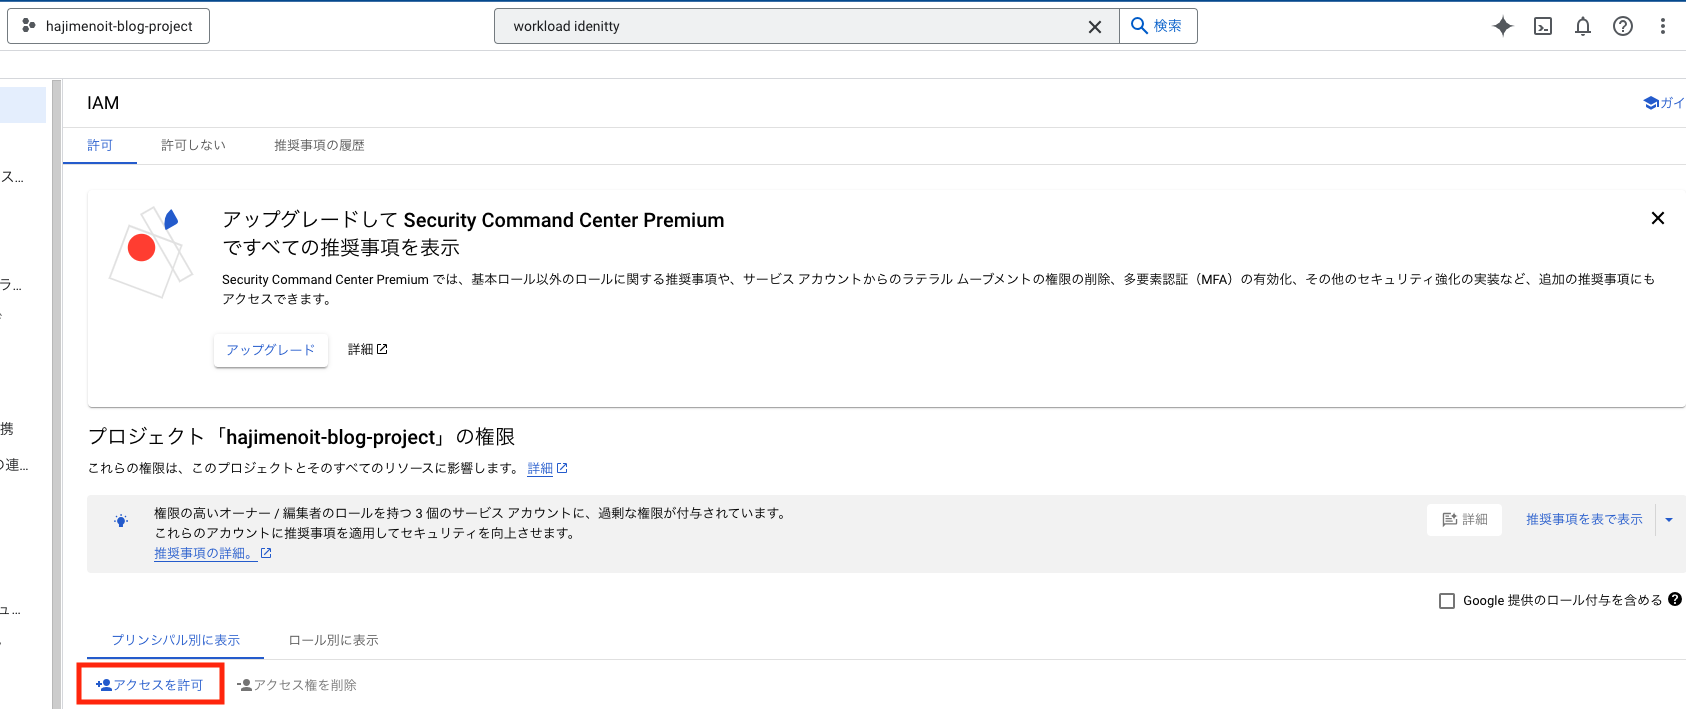Click the アップグレード button
Viewport: 1686px width, 709px height.
coord(271,350)
